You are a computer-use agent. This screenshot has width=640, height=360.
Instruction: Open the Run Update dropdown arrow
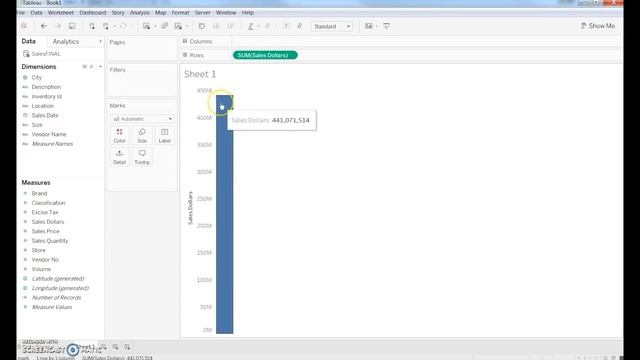[x=131, y=27]
